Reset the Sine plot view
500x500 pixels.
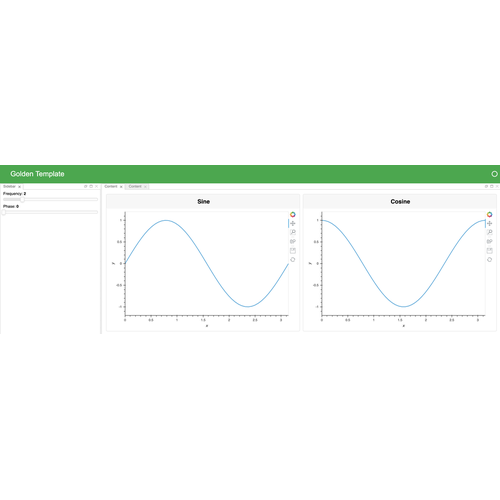(x=293, y=259)
